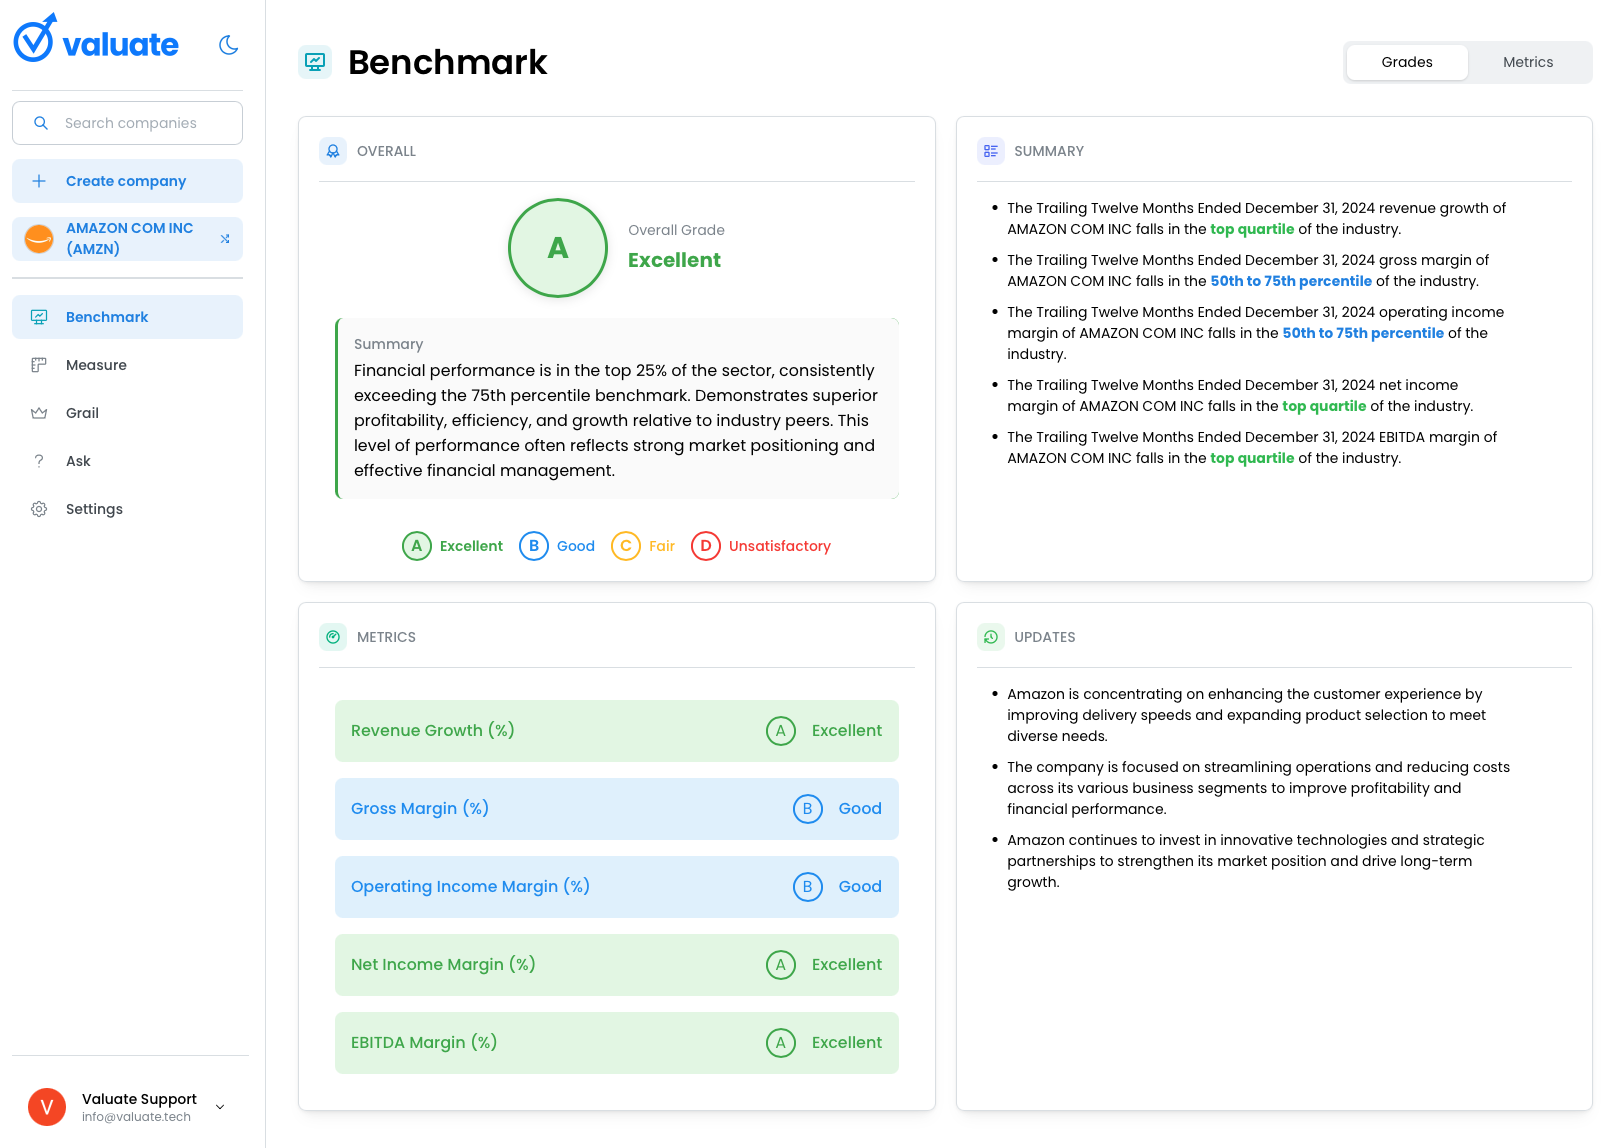Click the info@valuate.tech email text

coord(136,1117)
